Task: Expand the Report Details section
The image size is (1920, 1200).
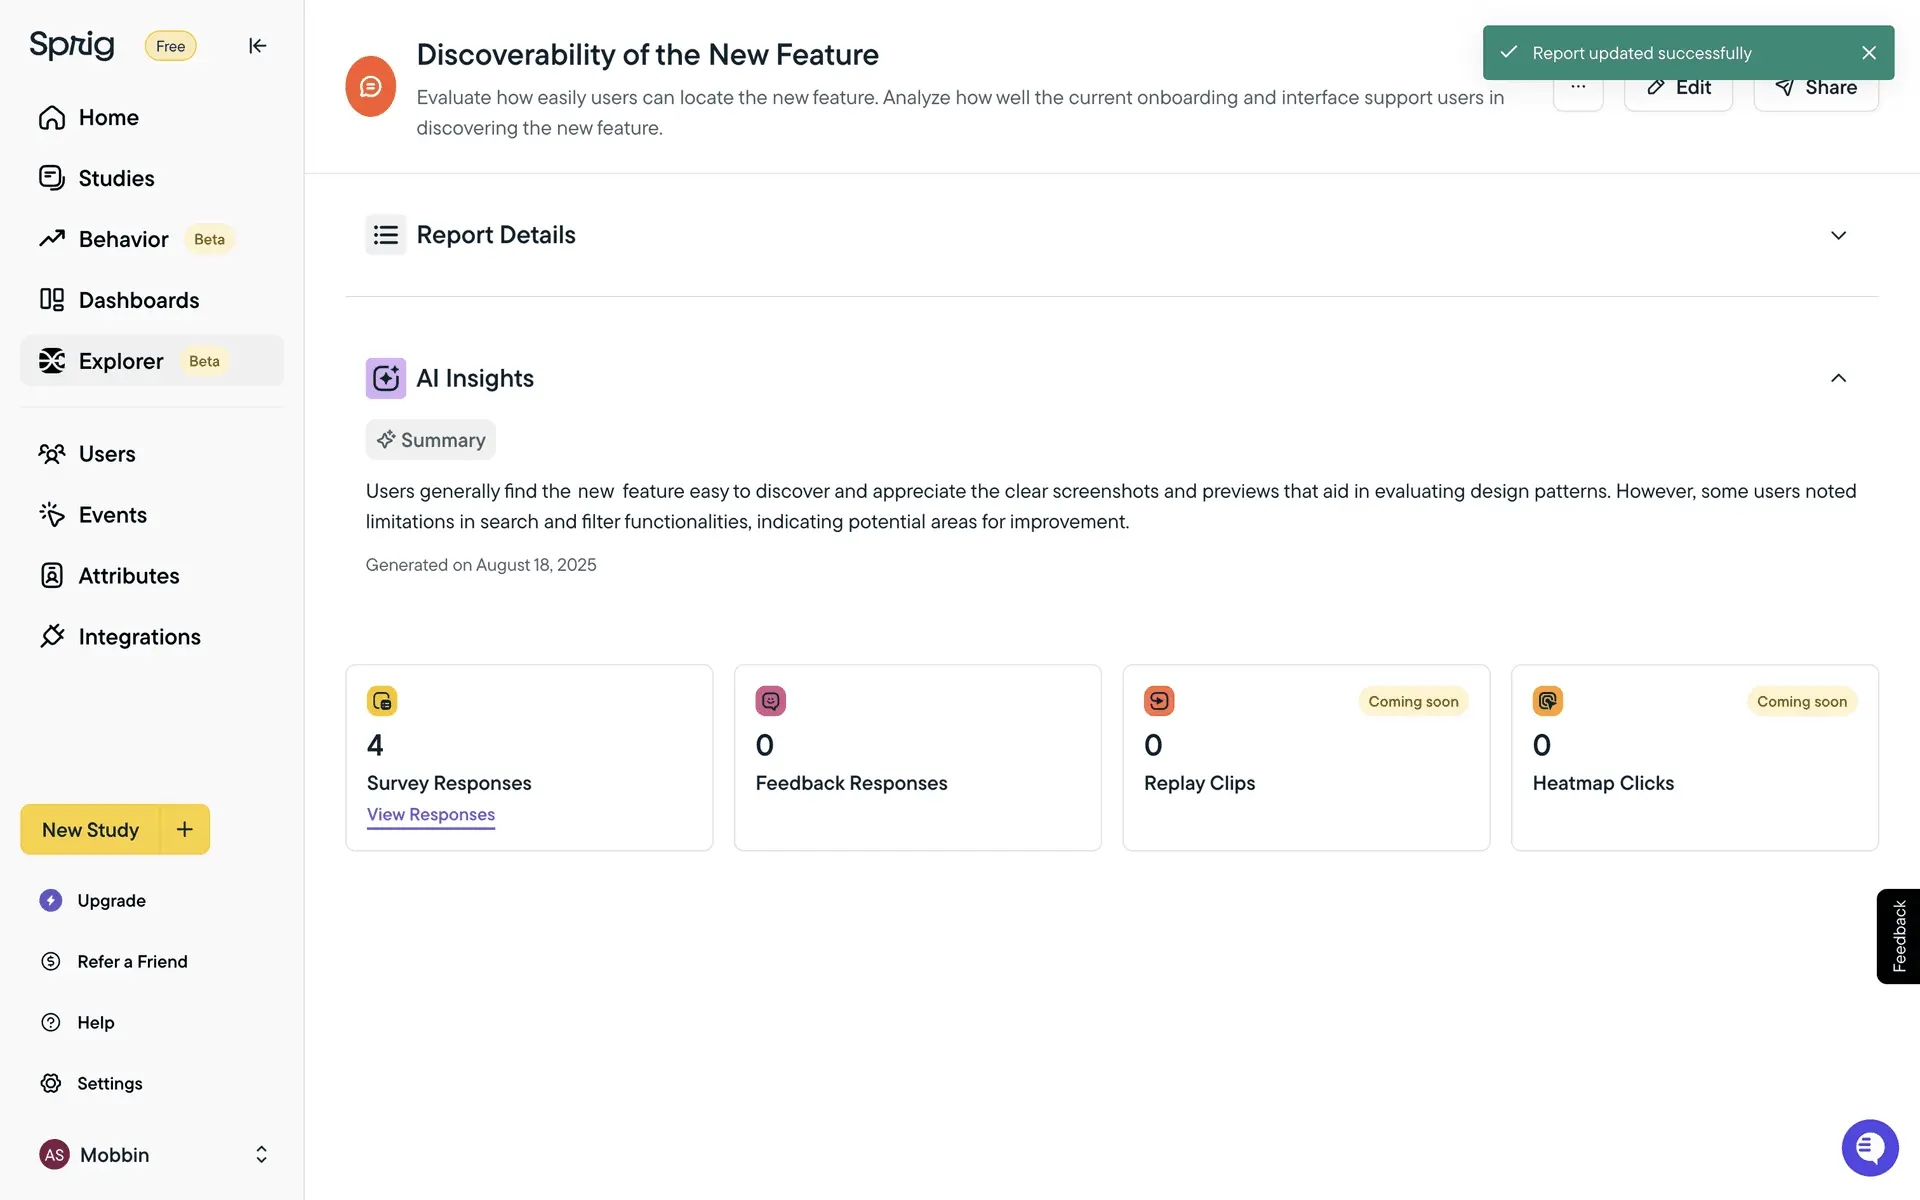Action: (x=1837, y=235)
